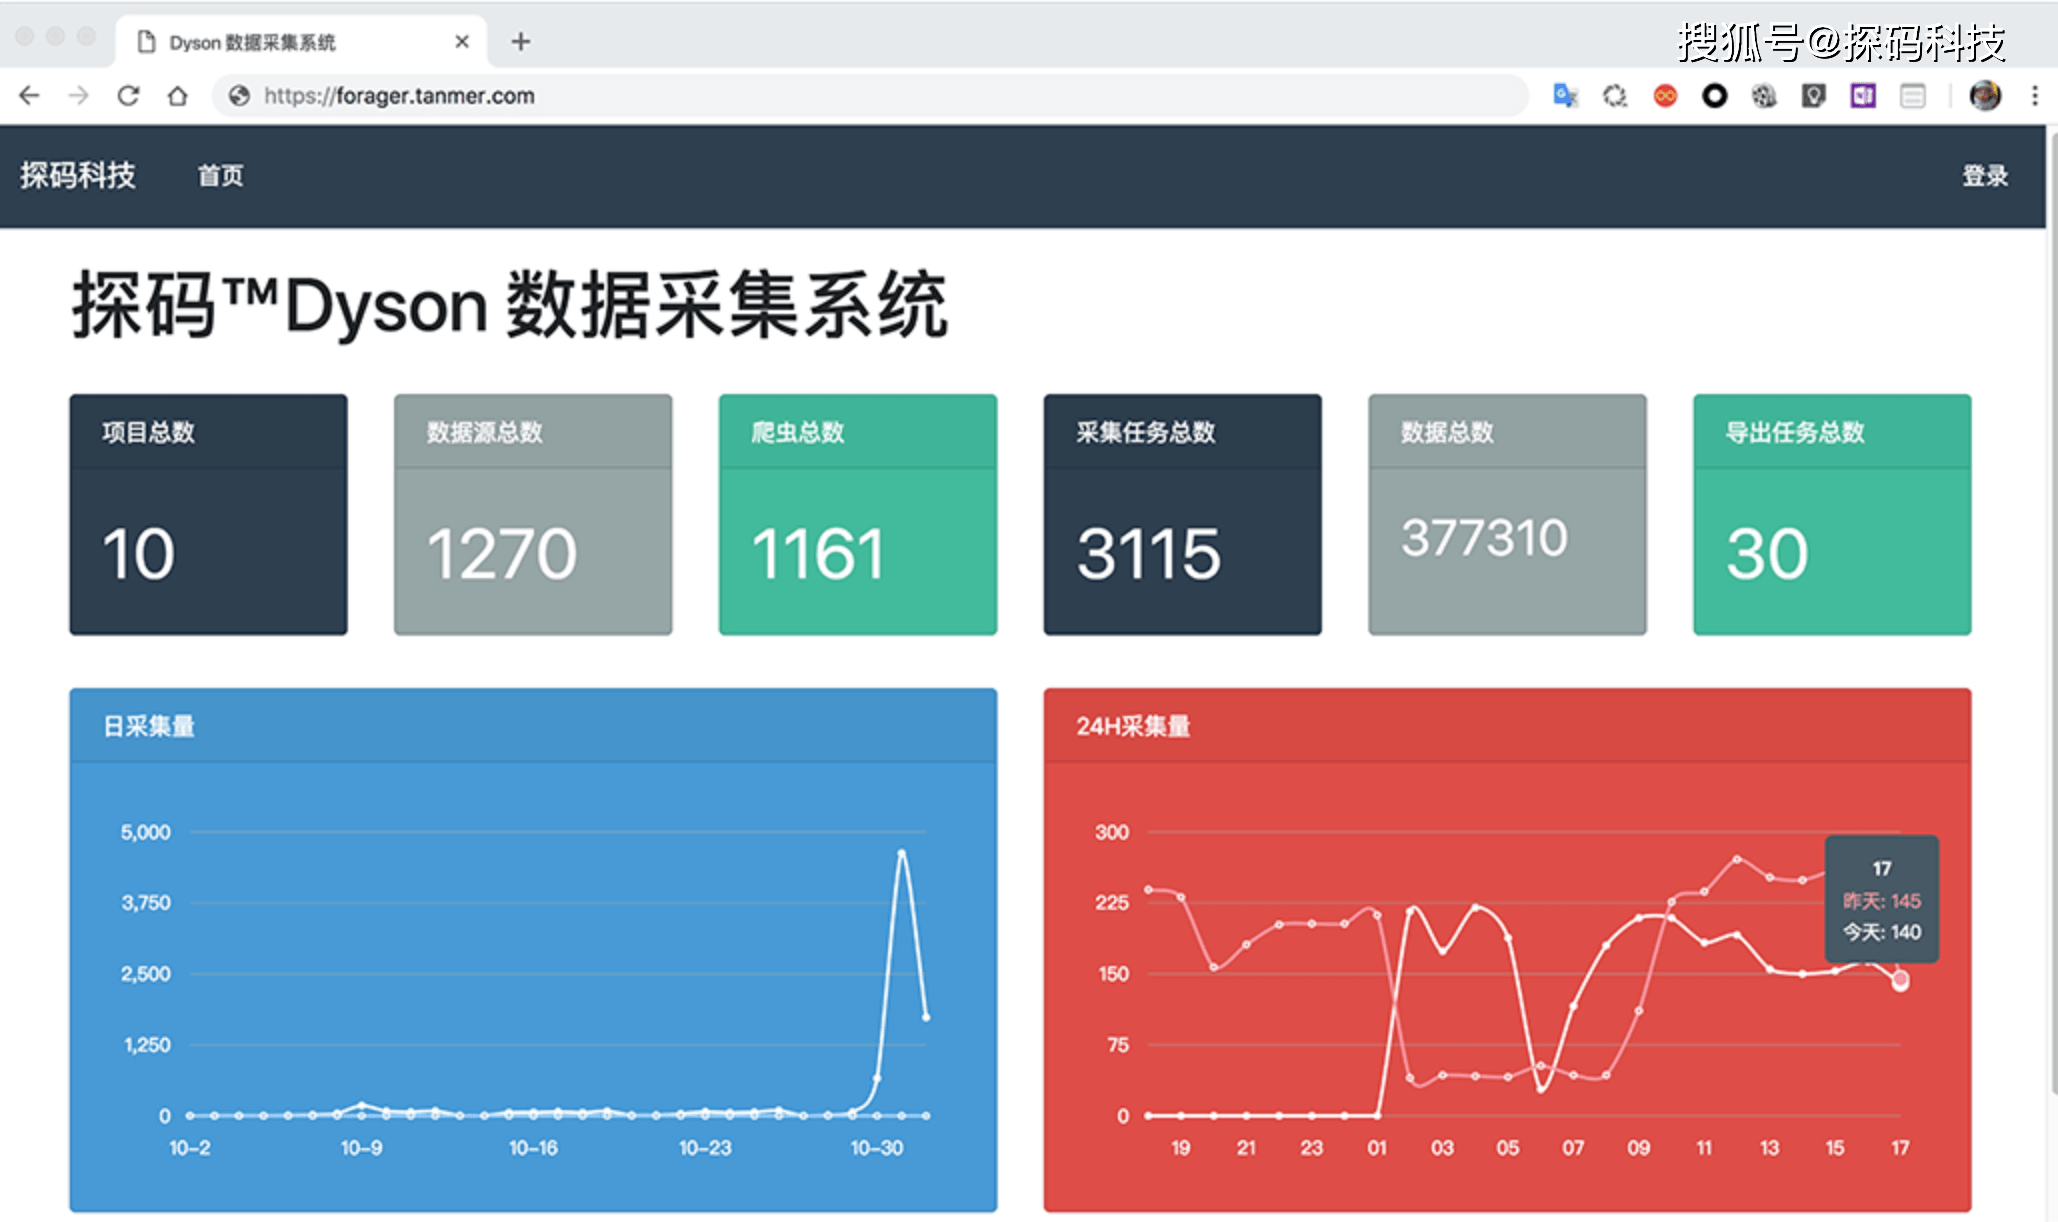The width and height of the screenshot is (2058, 1222).
Task: Open the Google Translate extension icon
Action: [x=1565, y=96]
